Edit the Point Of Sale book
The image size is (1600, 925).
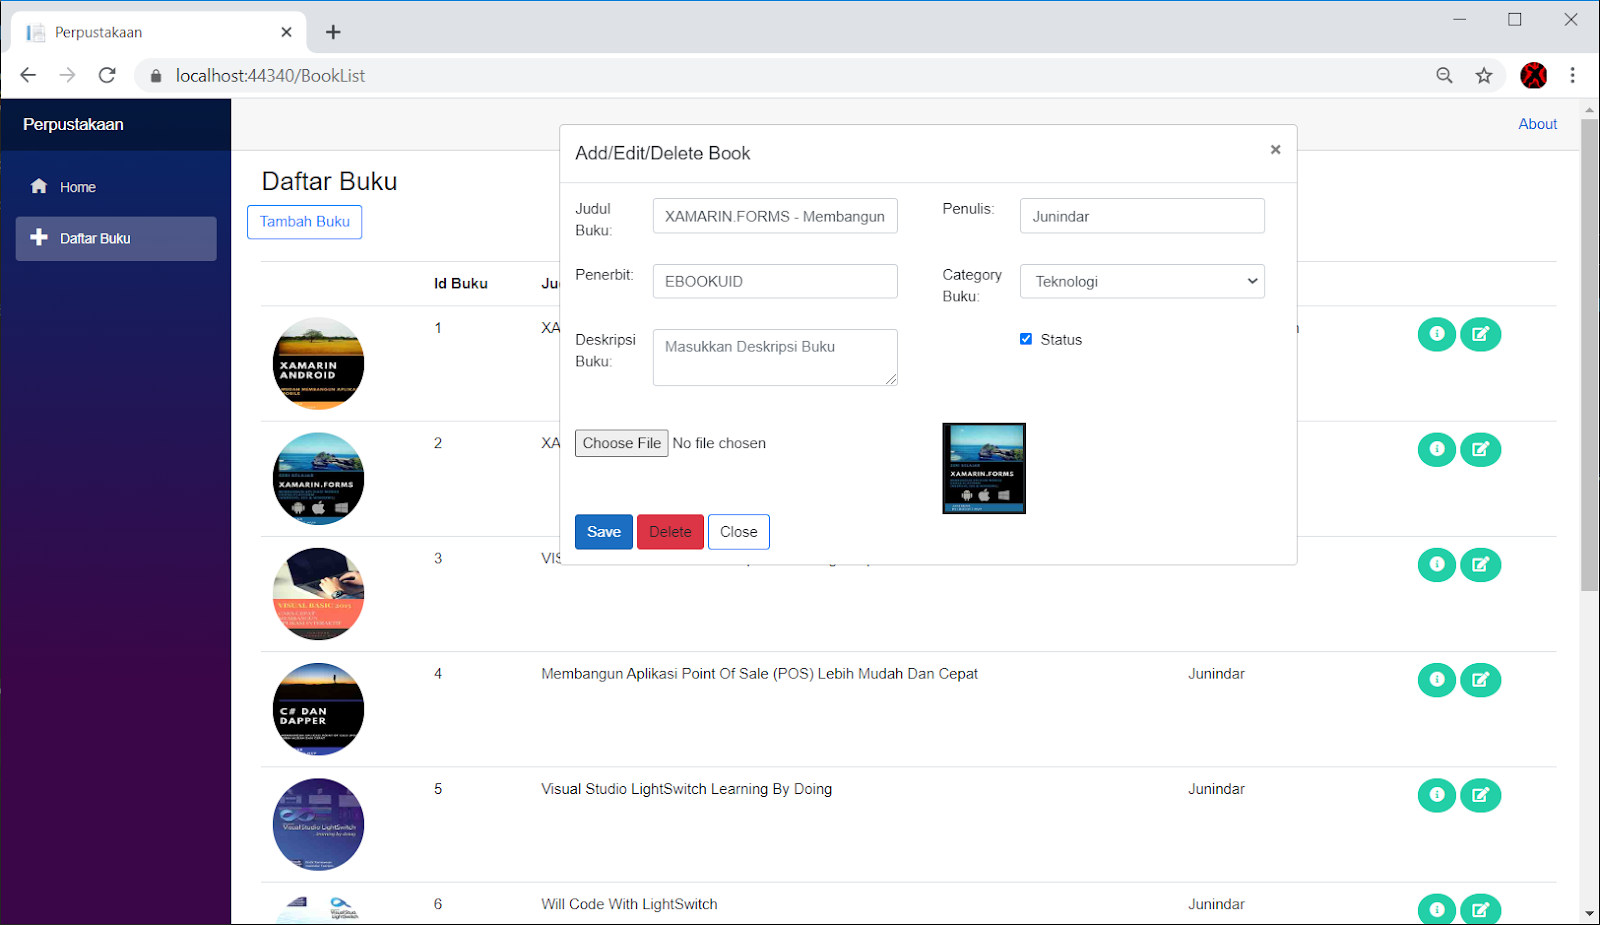(1481, 679)
